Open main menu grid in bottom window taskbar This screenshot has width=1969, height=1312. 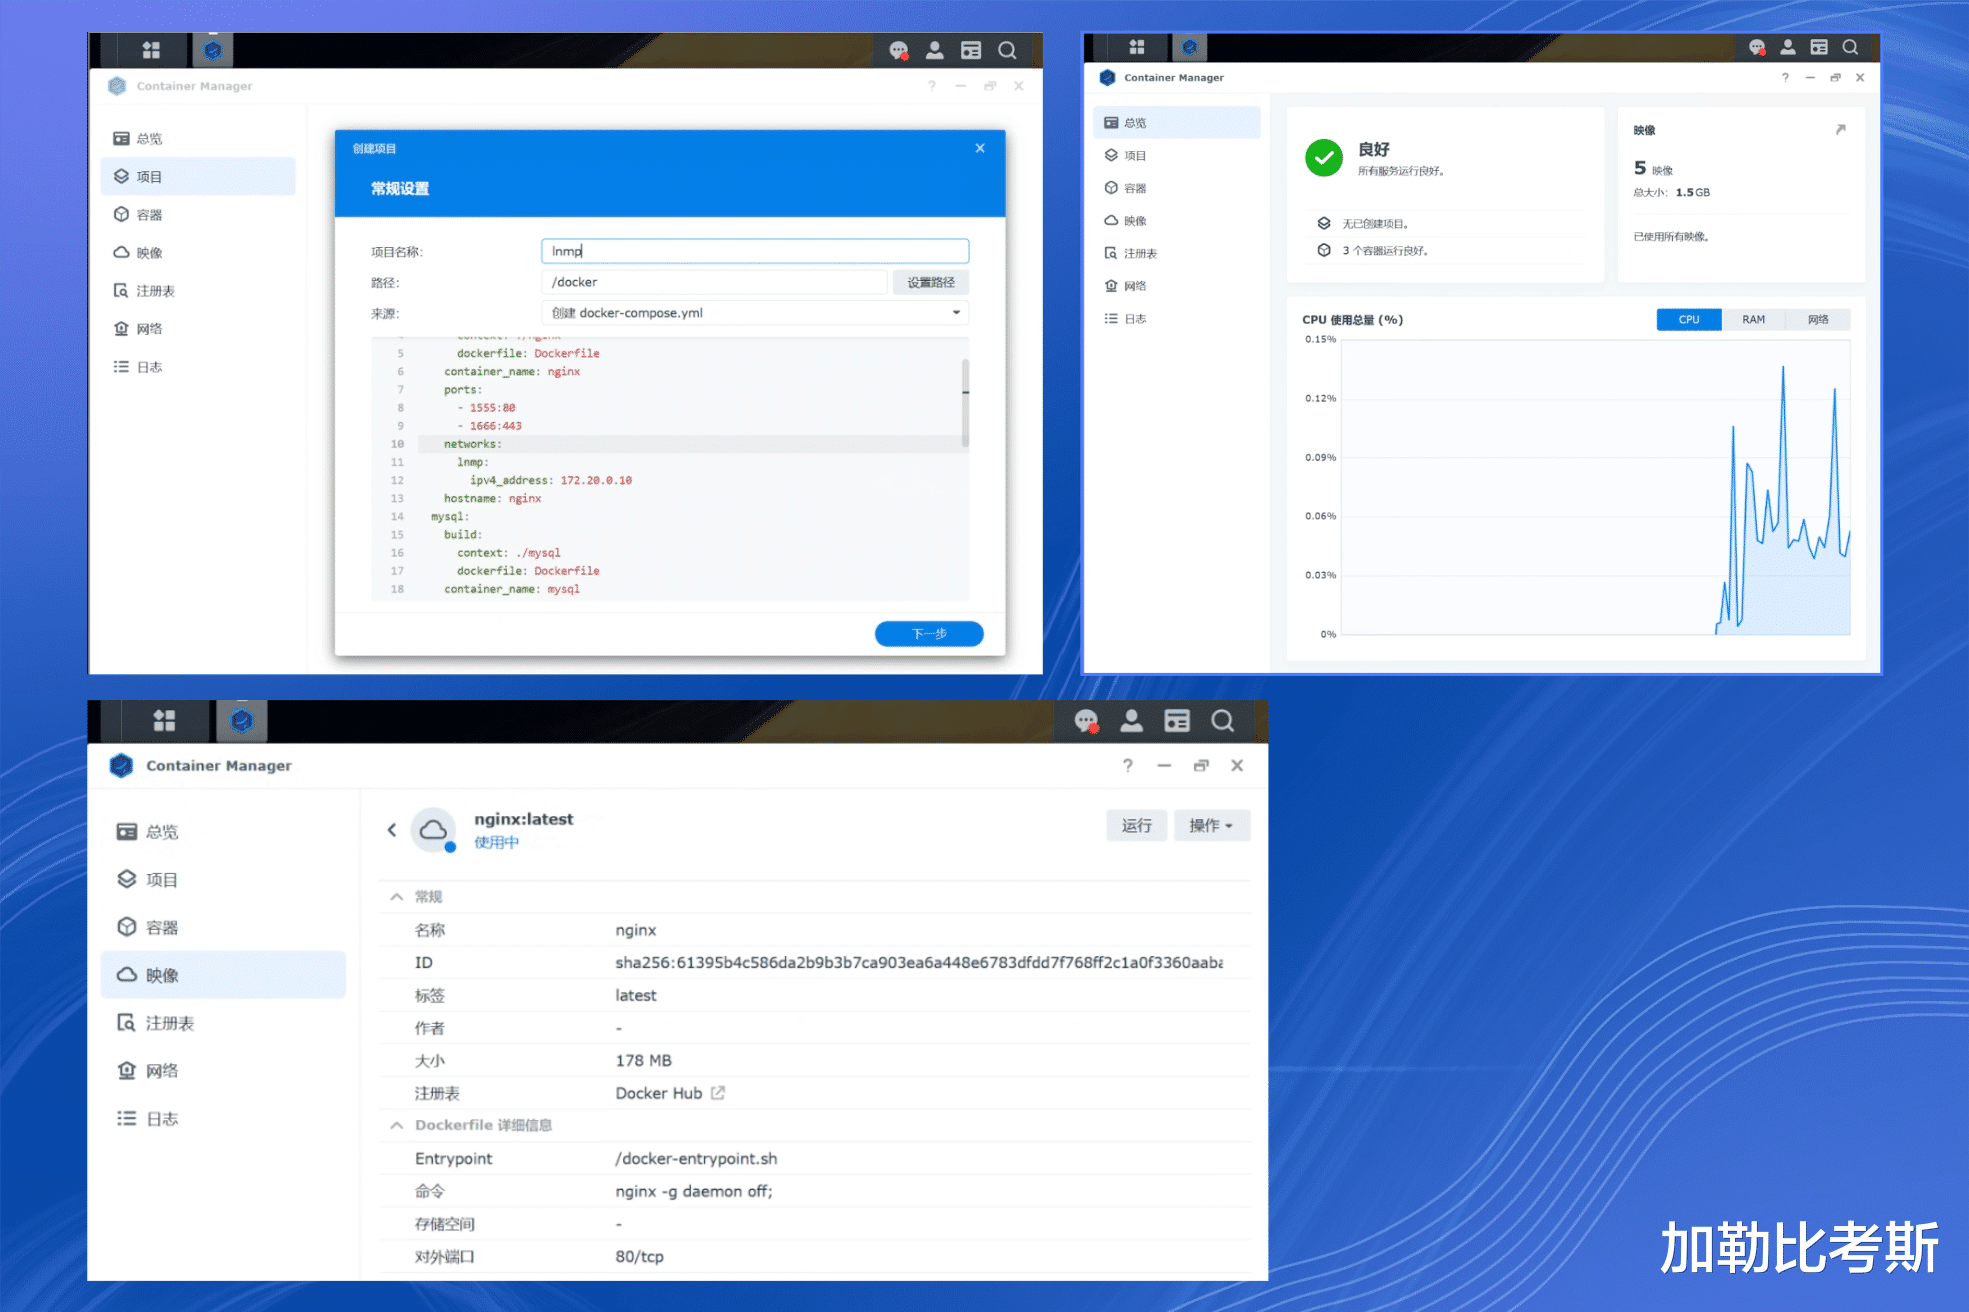(164, 720)
